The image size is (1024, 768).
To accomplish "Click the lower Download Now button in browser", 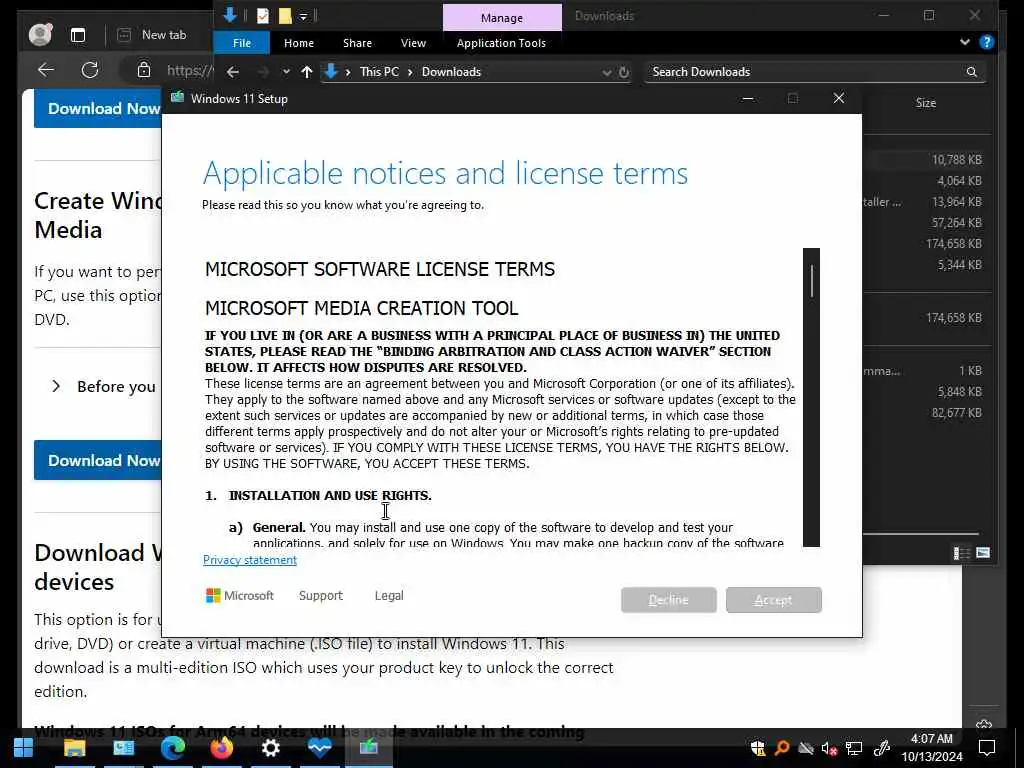I will pyautogui.click(x=98, y=460).
